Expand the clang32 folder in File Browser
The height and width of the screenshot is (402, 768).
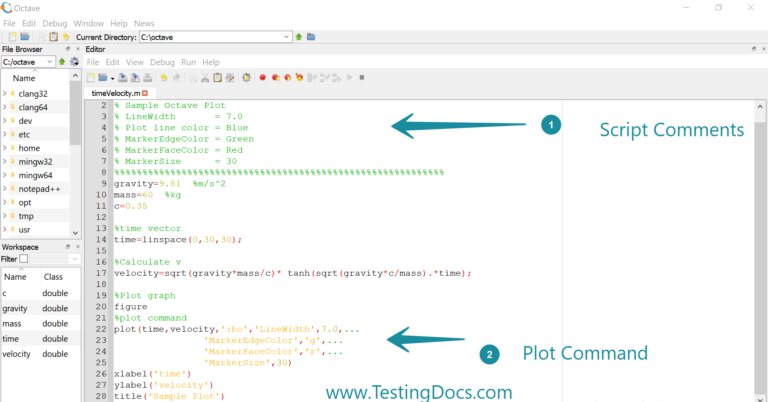click(x=5, y=93)
